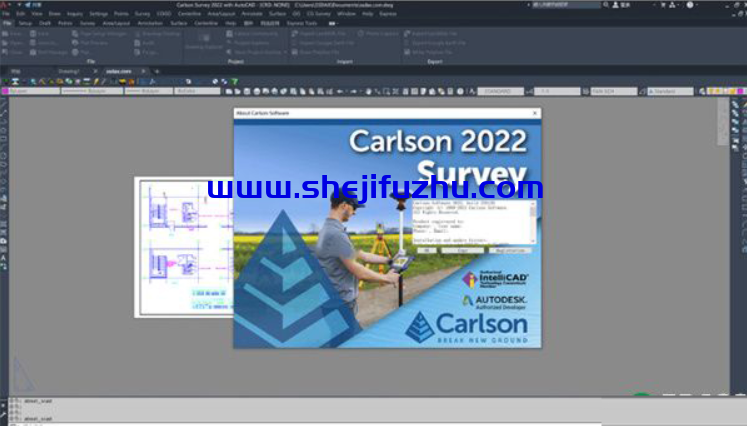Add a new drawing tab with plus
Screen dimensions: 747x426
[157, 71]
